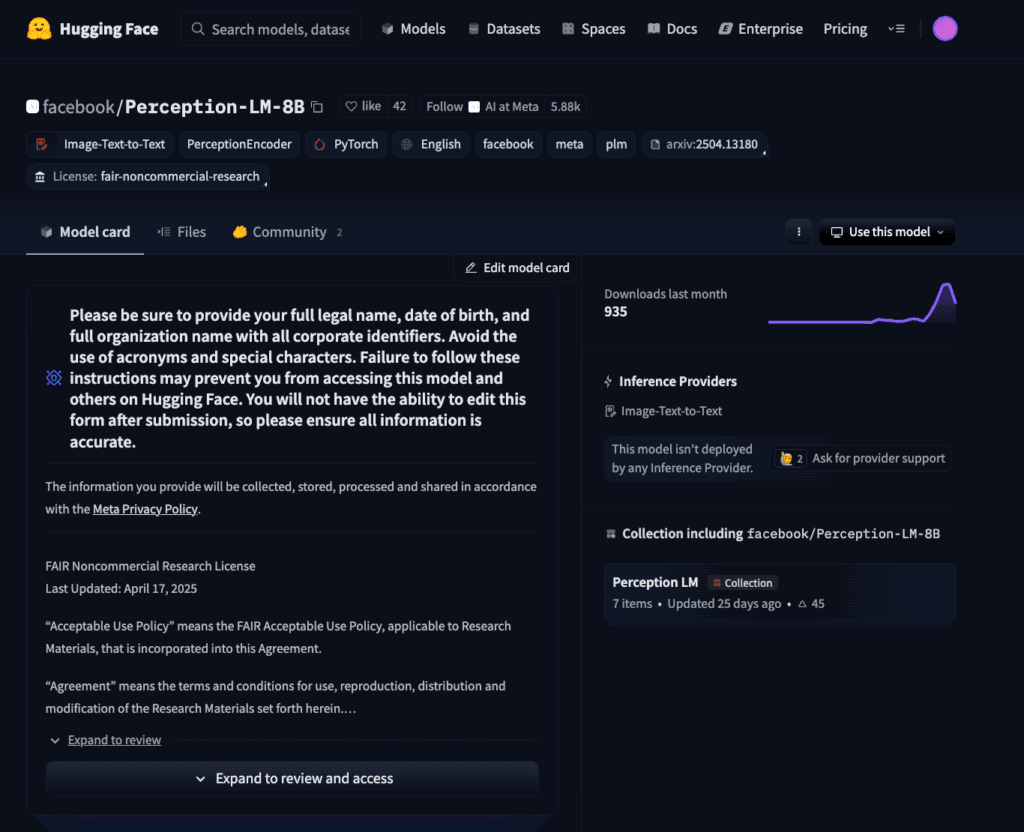The height and width of the screenshot is (832, 1024).
Task: Click the Expand to review link
Action: pos(114,740)
